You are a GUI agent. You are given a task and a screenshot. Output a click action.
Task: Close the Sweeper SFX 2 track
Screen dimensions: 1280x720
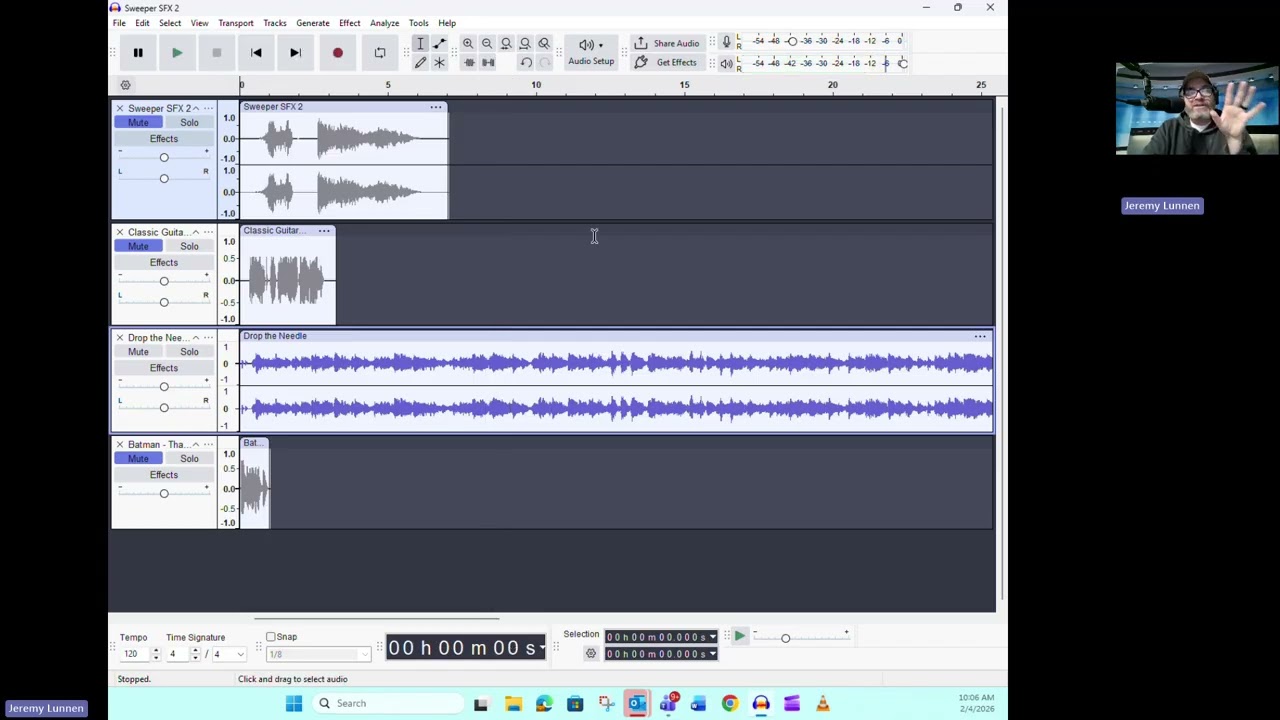pyautogui.click(x=120, y=108)
